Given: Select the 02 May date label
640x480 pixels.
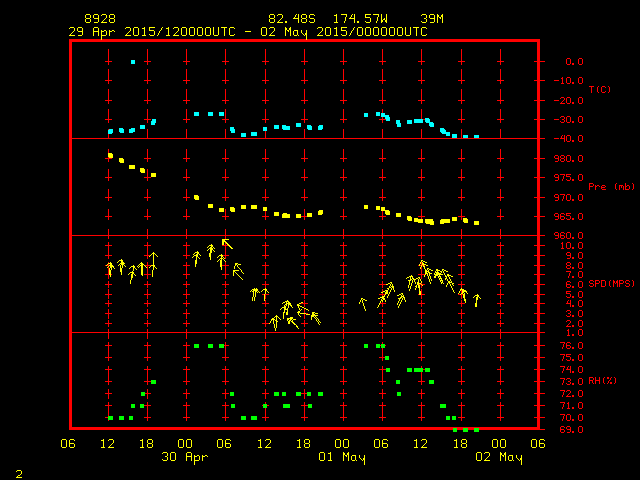Looking at the screenshot, I should tap(498, 457).
